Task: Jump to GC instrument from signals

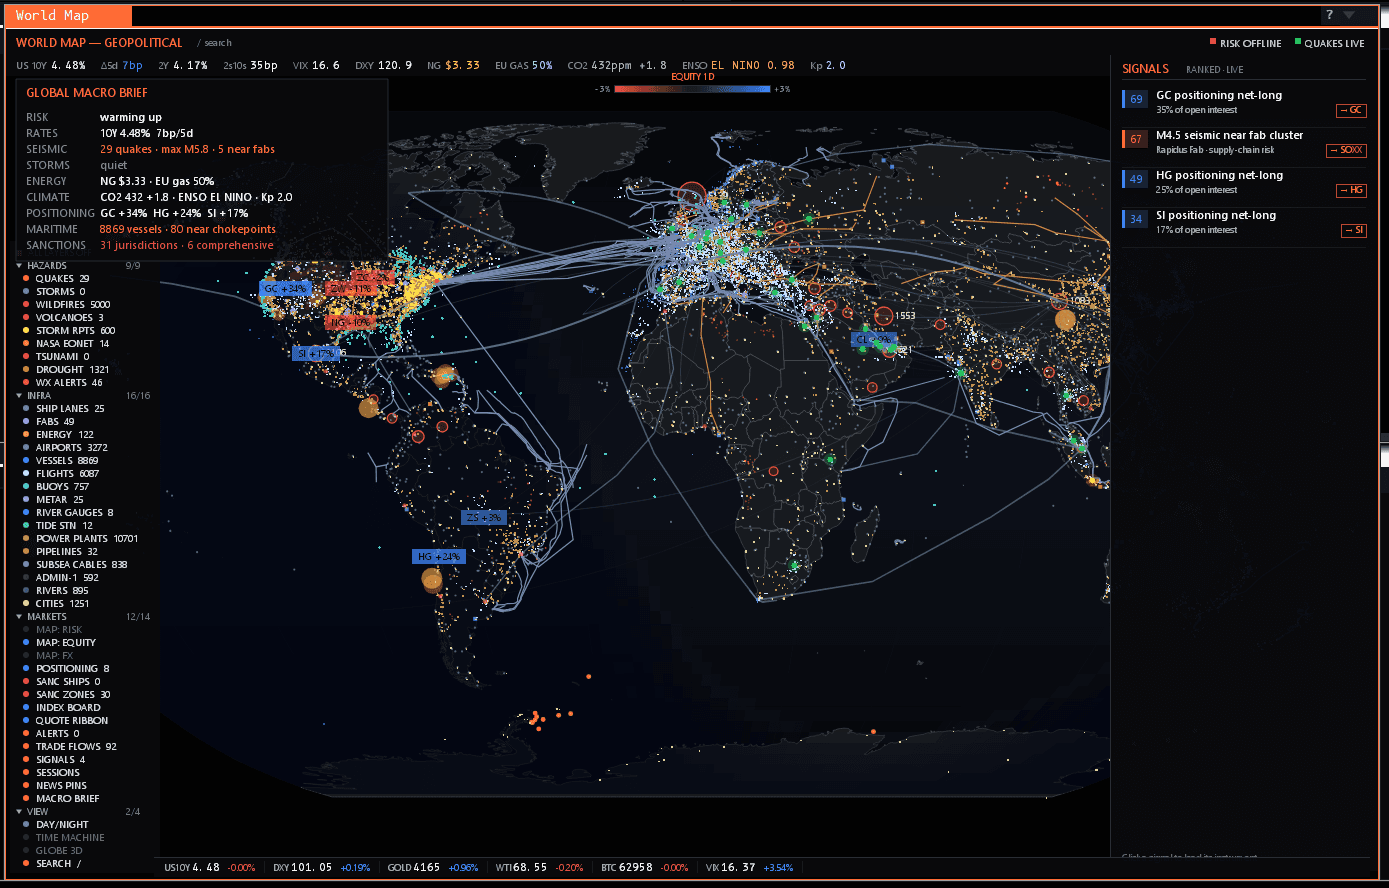Action: (1351, 110)
